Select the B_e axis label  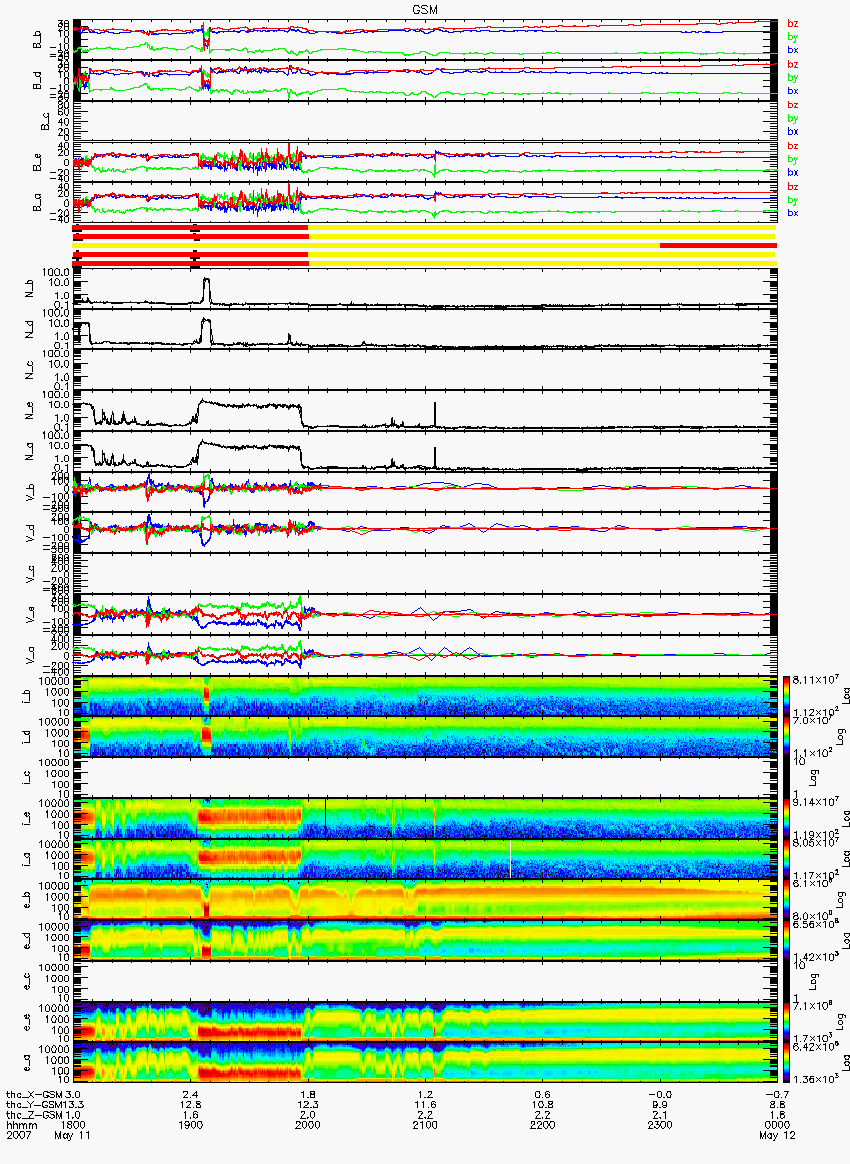(x=37, y=162)
